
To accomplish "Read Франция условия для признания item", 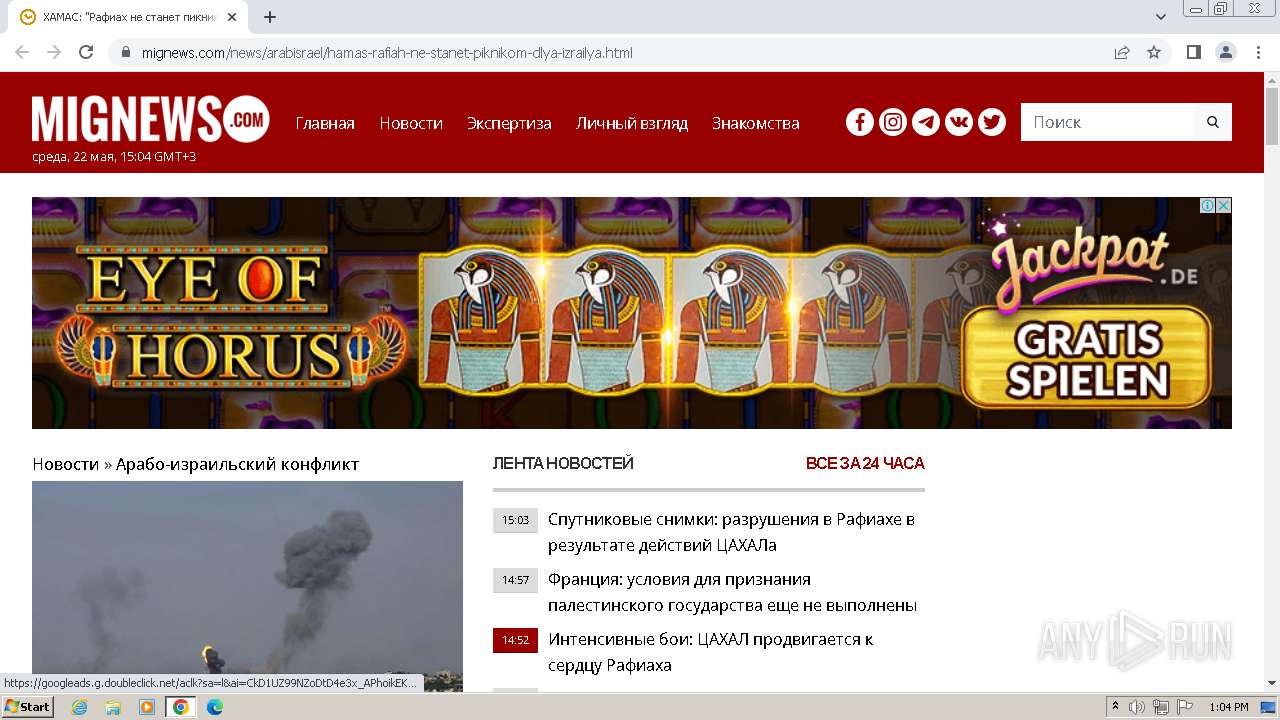I will 732,592.
